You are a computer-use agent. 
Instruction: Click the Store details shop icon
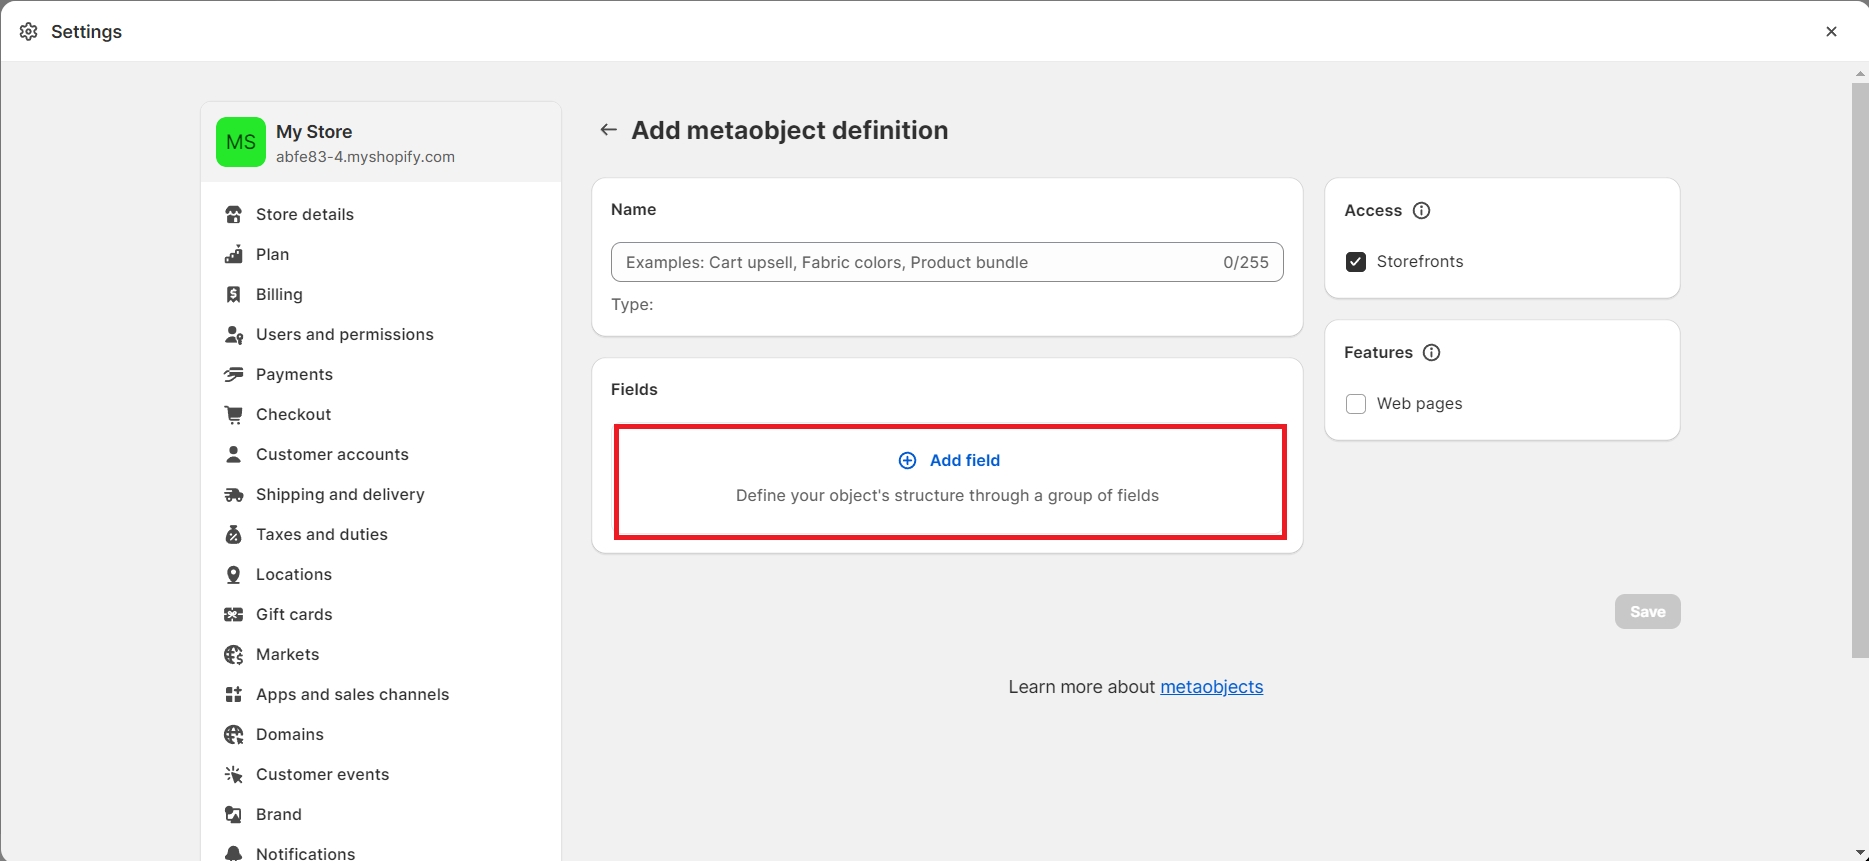[x=233, y=215]
